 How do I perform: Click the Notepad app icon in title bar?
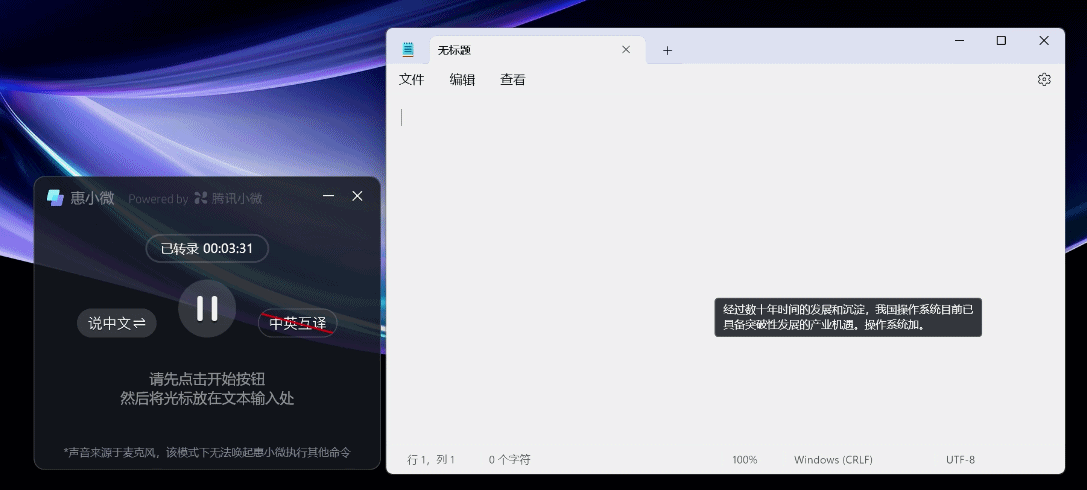click(x=408, y=49)
